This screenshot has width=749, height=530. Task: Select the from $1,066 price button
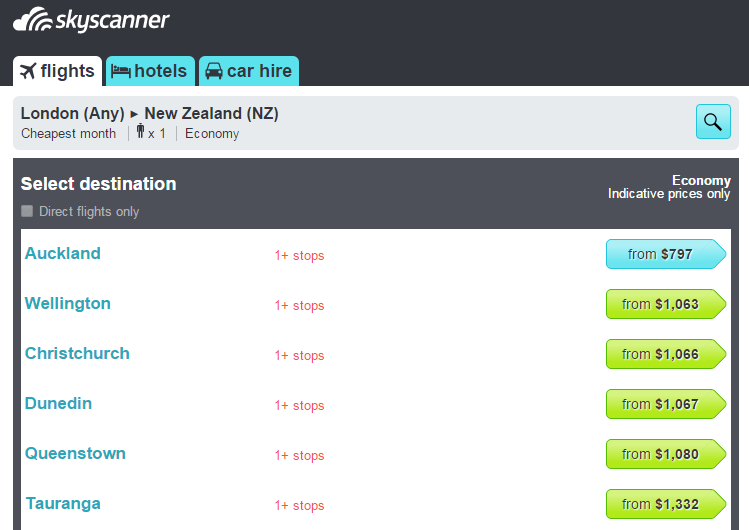[x=666, y=354]
